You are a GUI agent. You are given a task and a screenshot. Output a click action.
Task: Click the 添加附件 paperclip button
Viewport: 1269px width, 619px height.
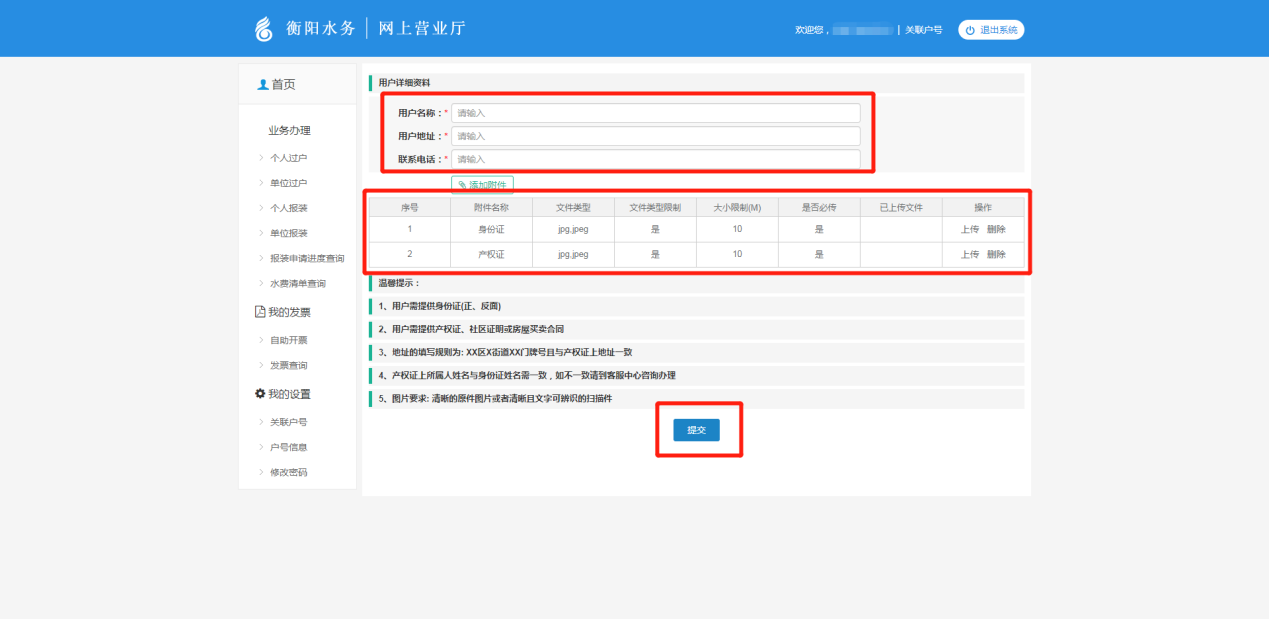point(482,185)
